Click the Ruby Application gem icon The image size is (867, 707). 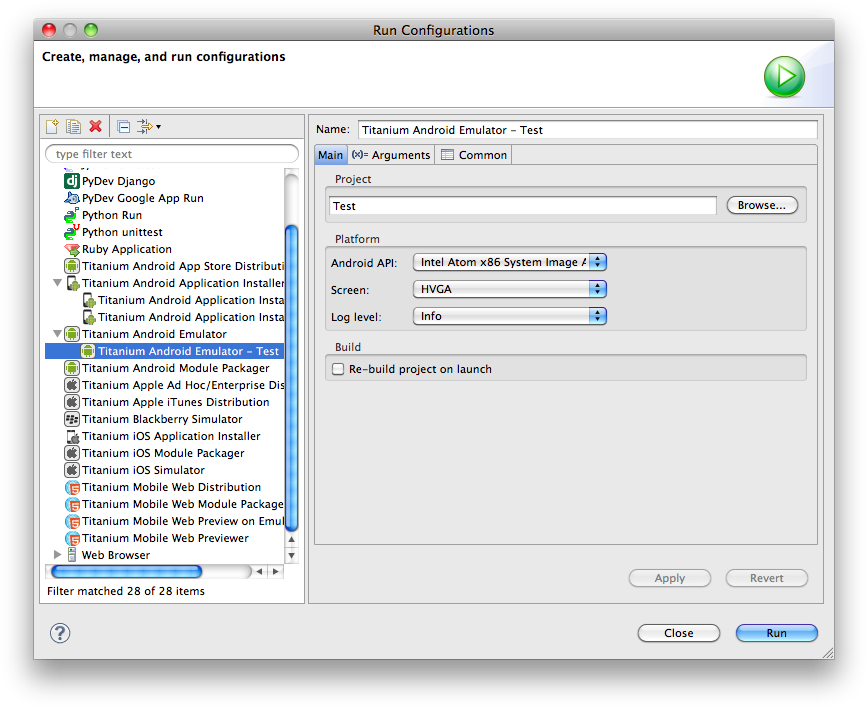coord(72,249)
